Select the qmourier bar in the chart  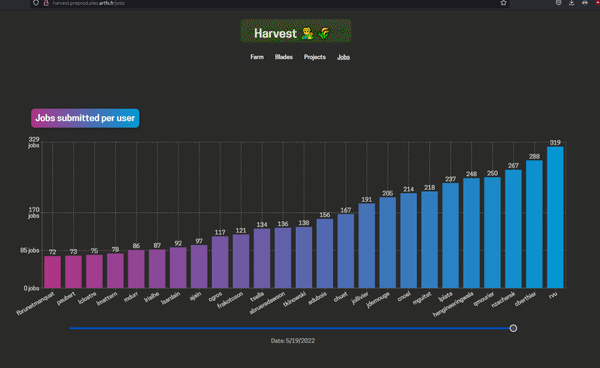492,233
